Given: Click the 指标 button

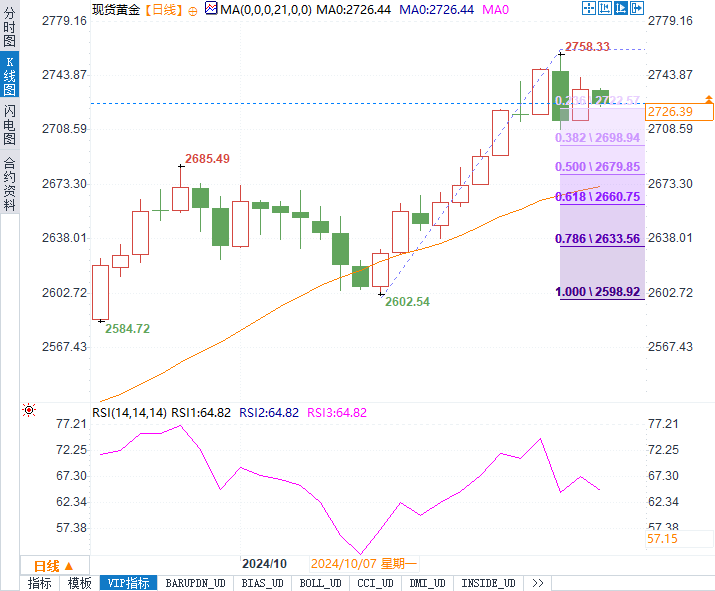Looking at the screenshot, I should (x=40, y=583).
